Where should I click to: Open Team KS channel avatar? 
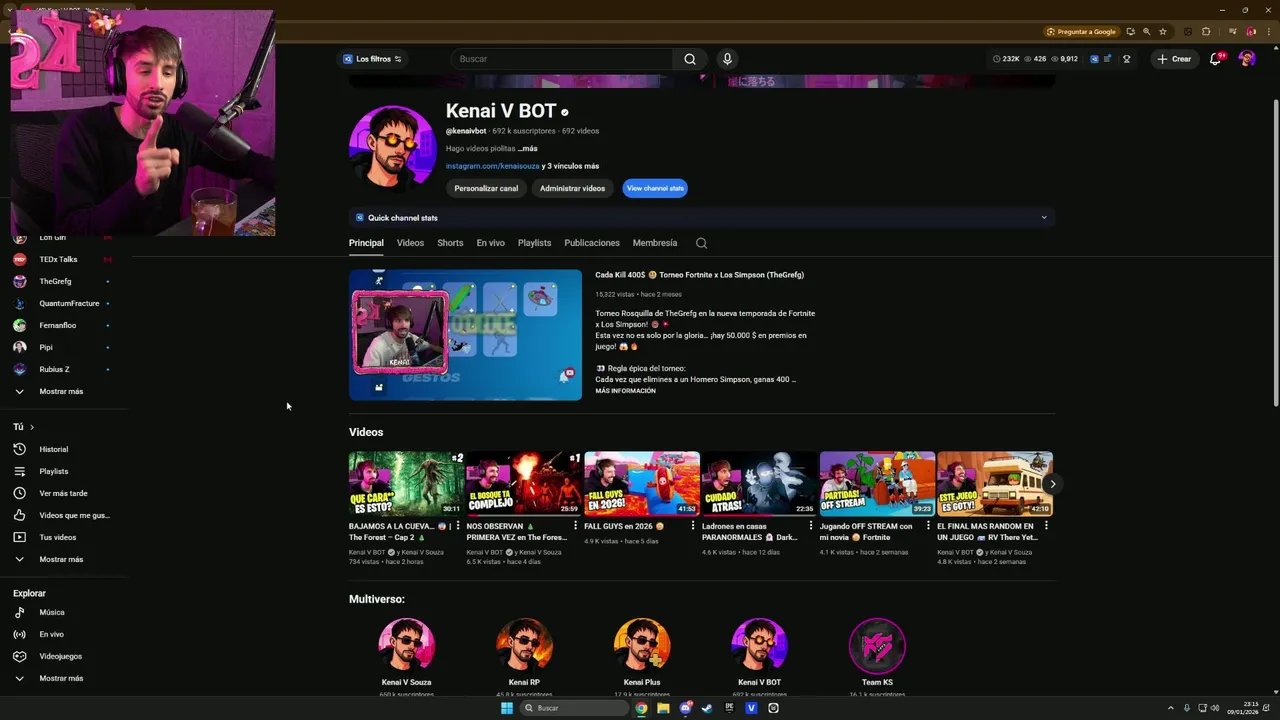877,646
